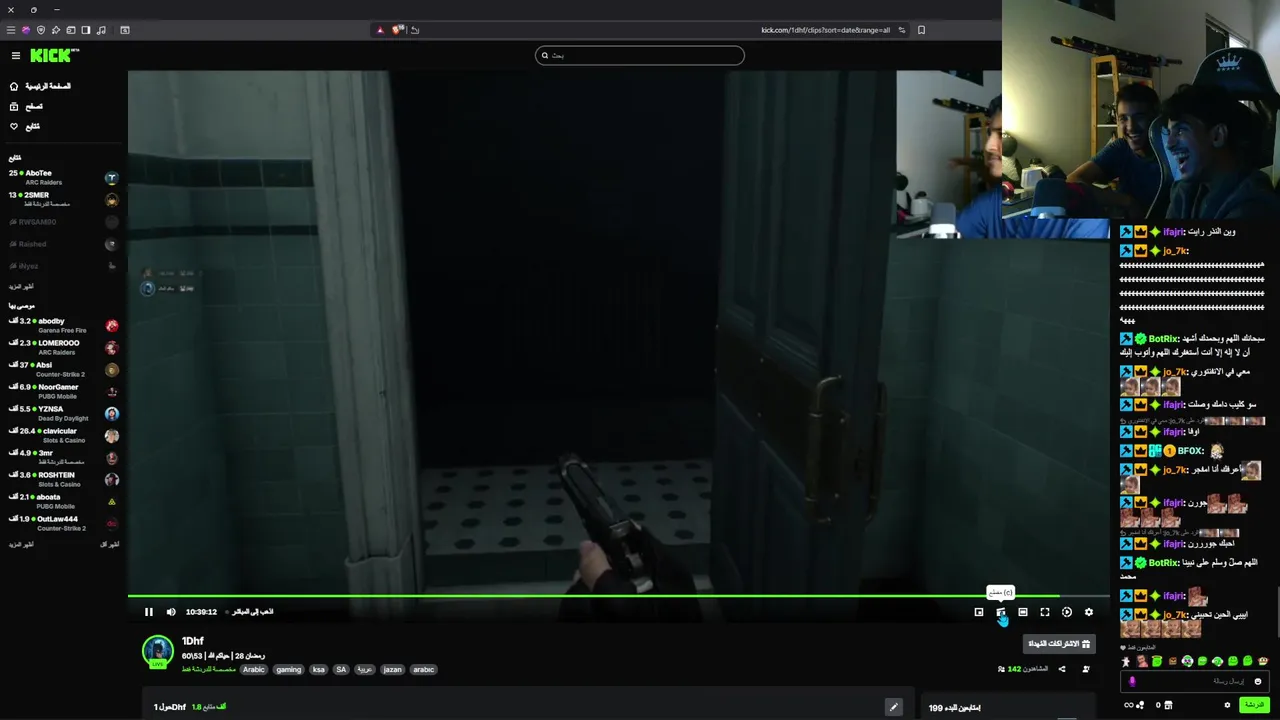Select the SA tag
This screenshot has height=720, width=1280.
tap(341, 670)
